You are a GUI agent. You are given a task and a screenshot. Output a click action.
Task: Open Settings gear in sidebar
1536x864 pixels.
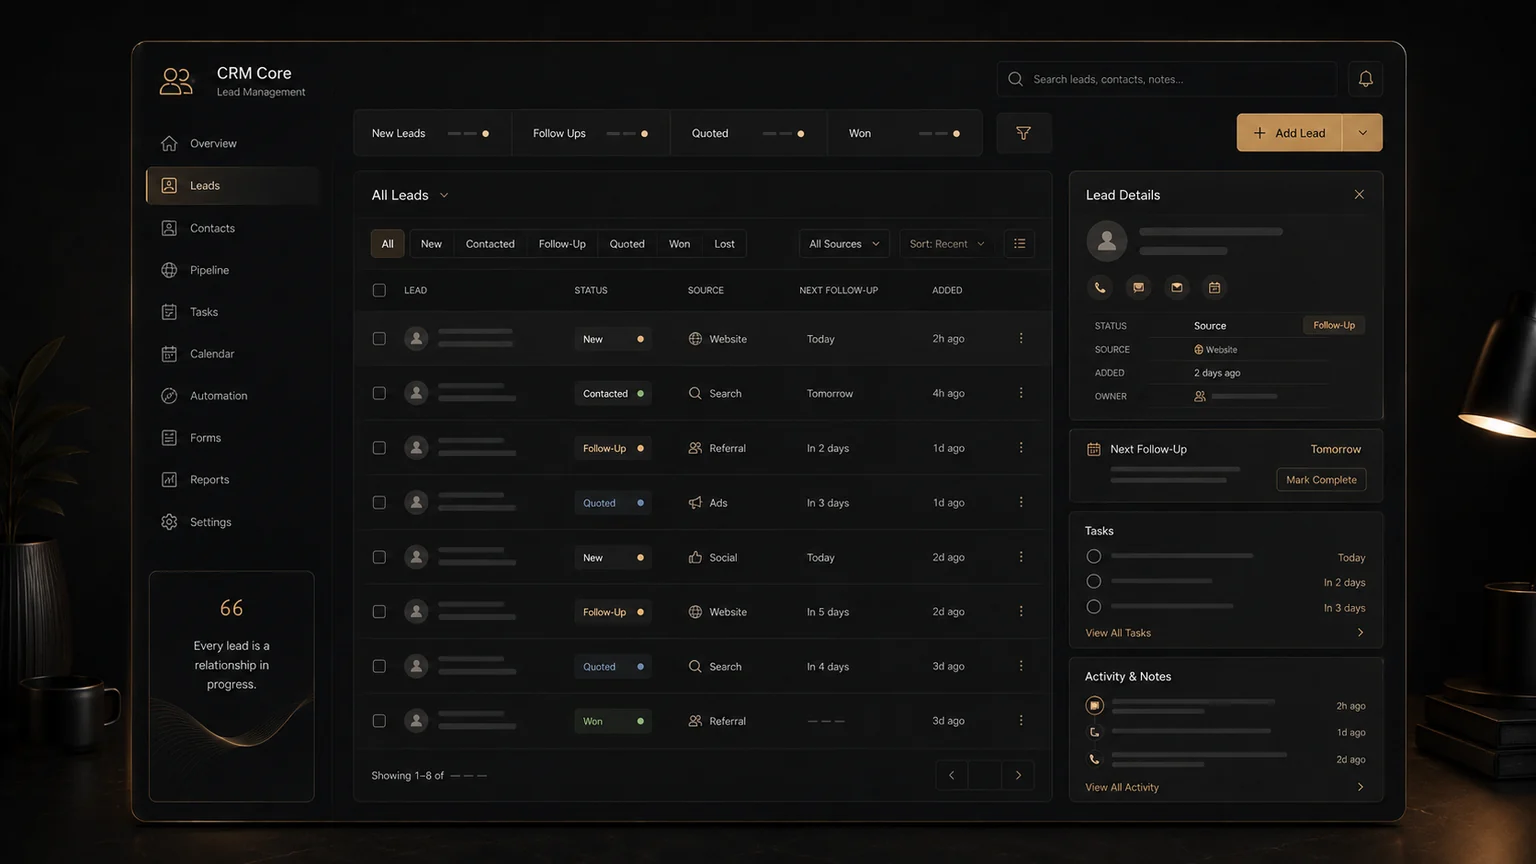click(x=169, y=522)
